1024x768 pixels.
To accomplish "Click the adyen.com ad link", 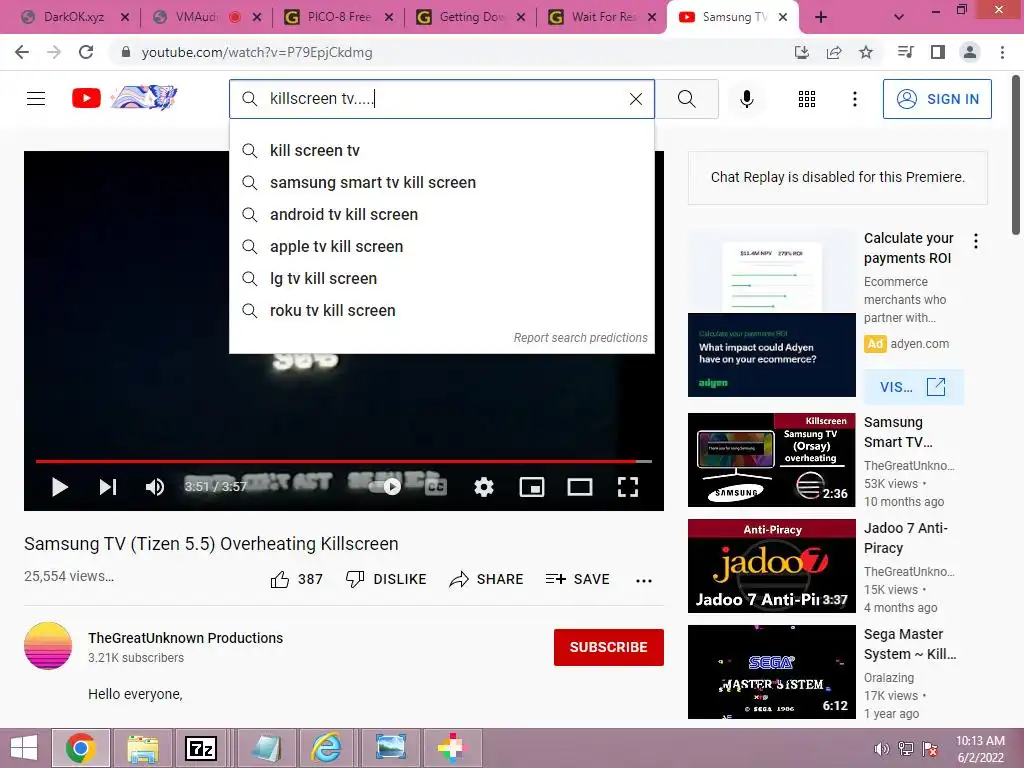I will point(920,344).
